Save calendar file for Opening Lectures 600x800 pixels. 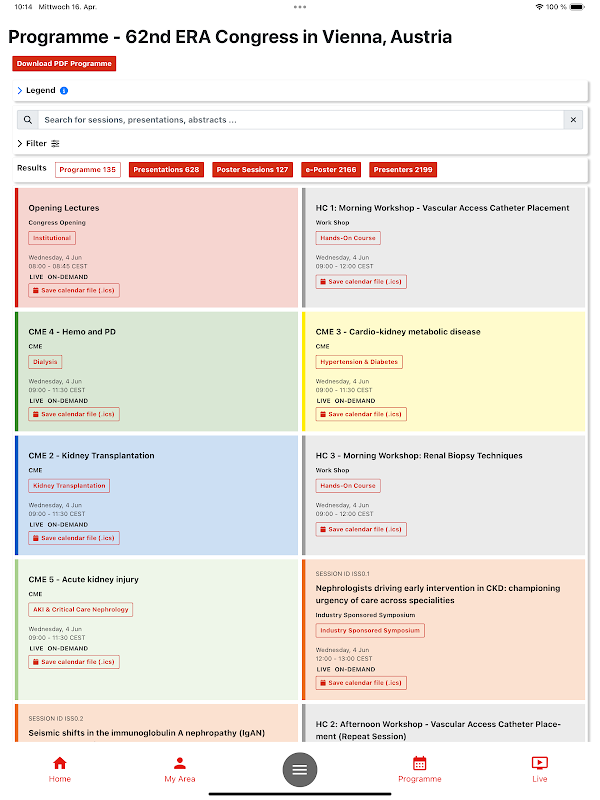(x=74, y=290)
